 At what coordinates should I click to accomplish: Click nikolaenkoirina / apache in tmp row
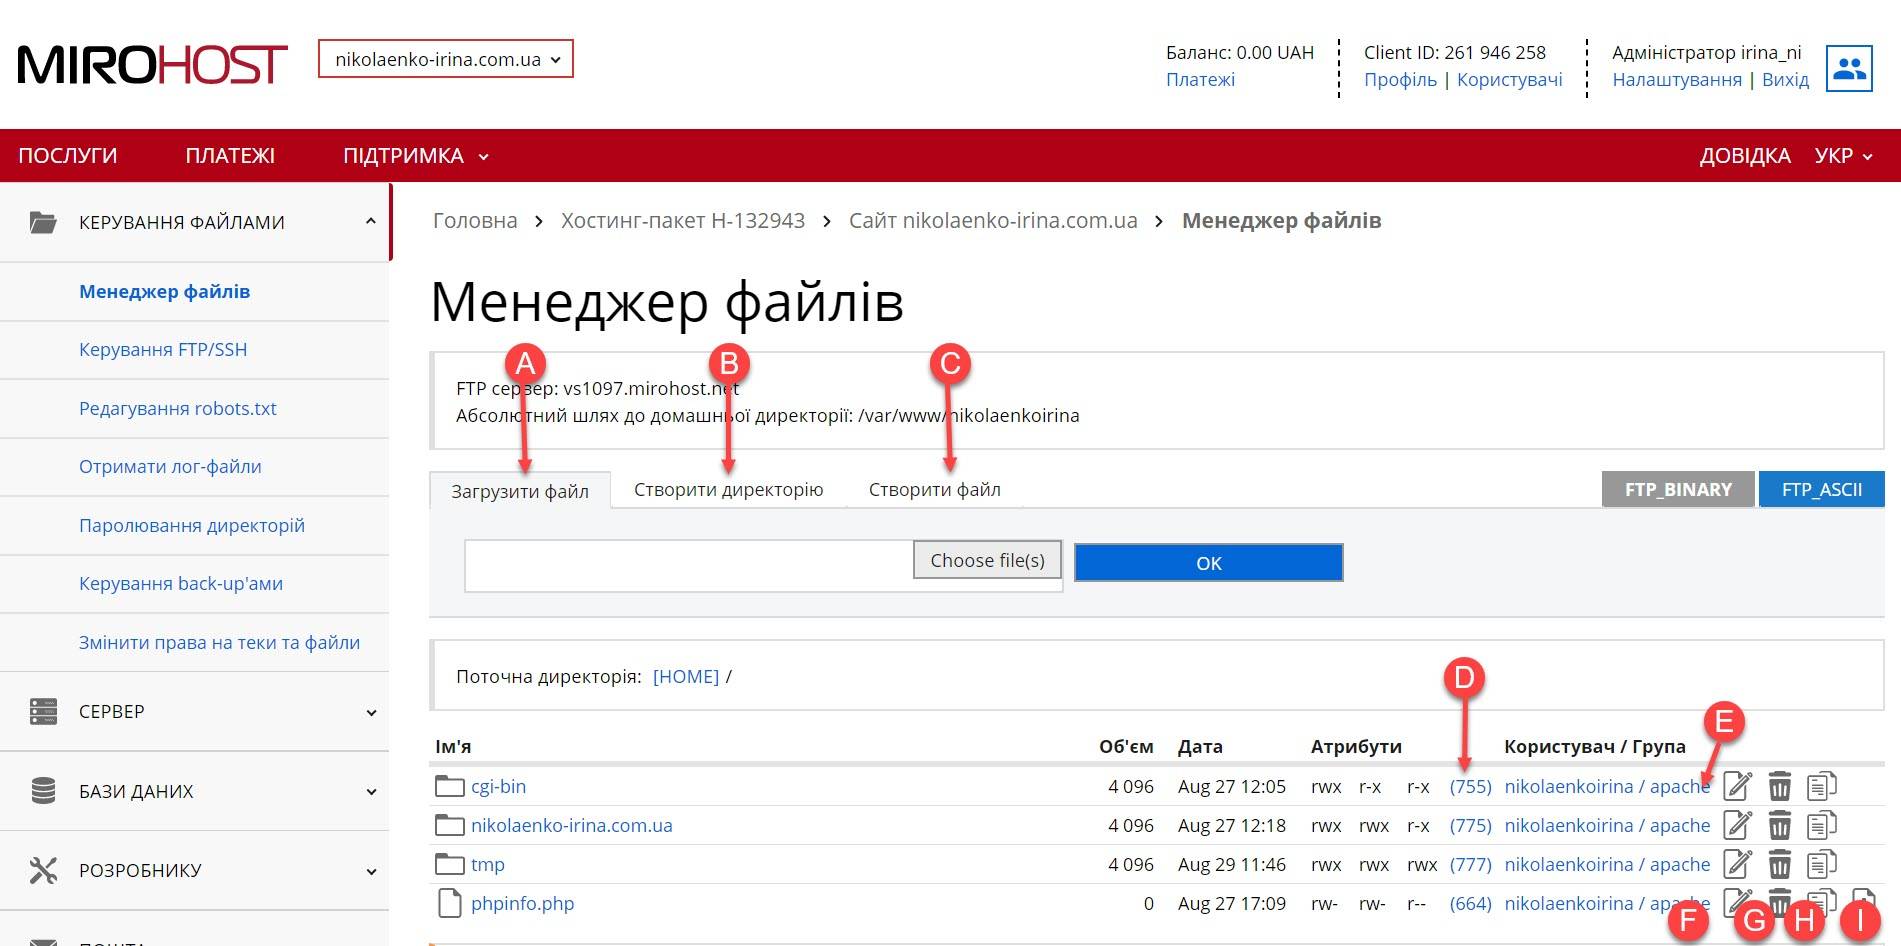pos(1607,864)
